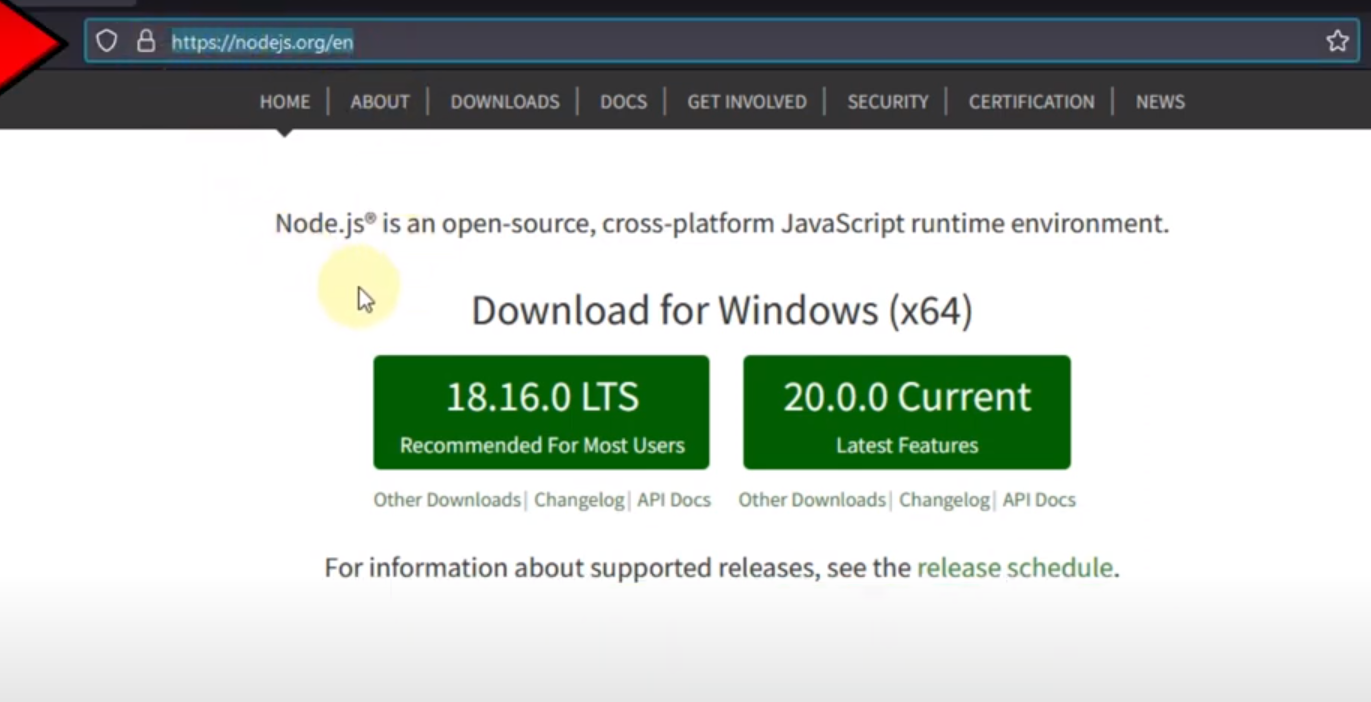Image resolution: width=1371 pixels, height=702 pixels.
Task: Download the 20.0.0 Current version
Action: (907, 412)
